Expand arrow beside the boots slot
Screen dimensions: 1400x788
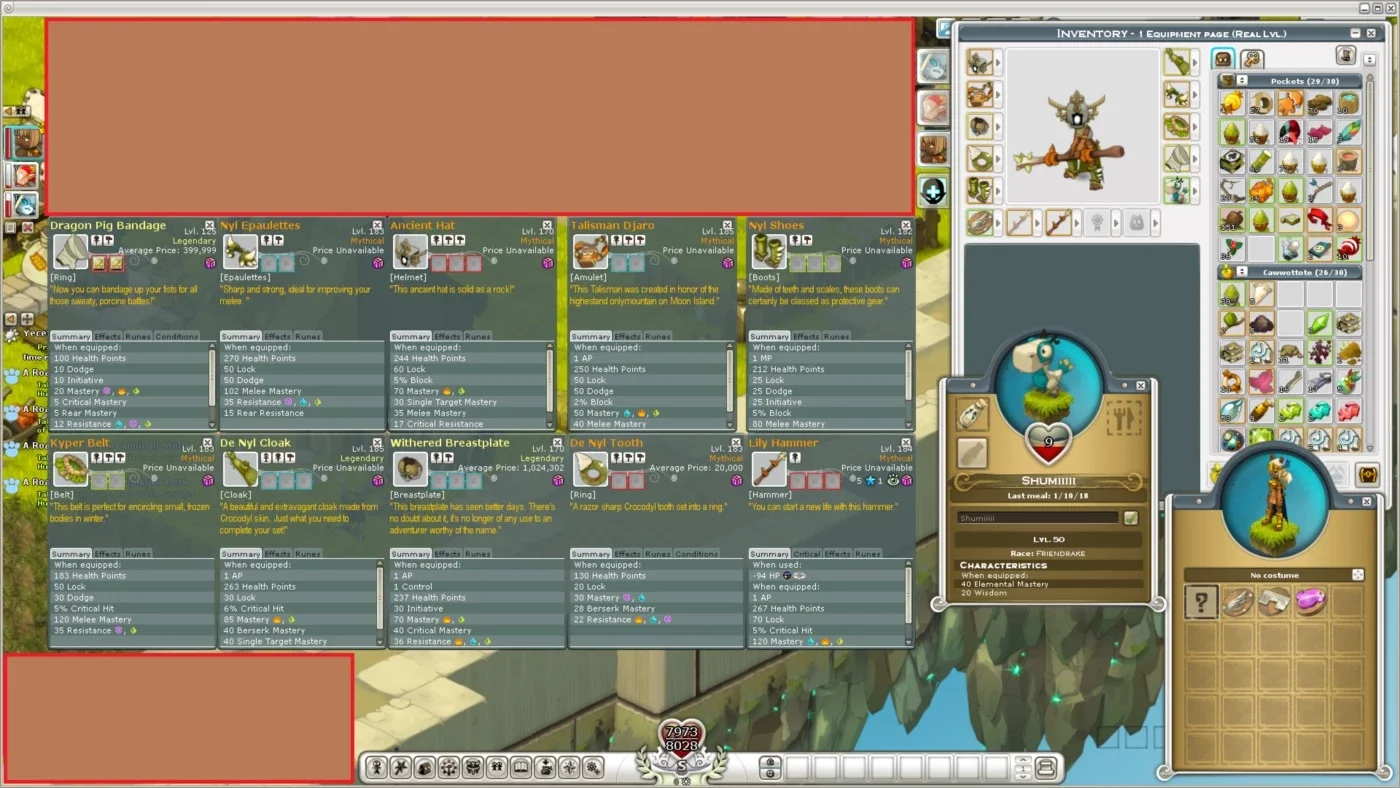(x=998, y=190)
